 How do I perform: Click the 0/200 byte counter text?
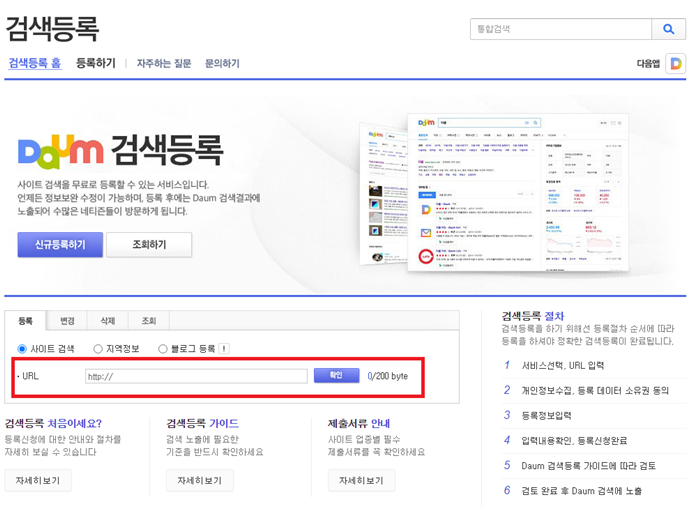[x=388, y=376]
